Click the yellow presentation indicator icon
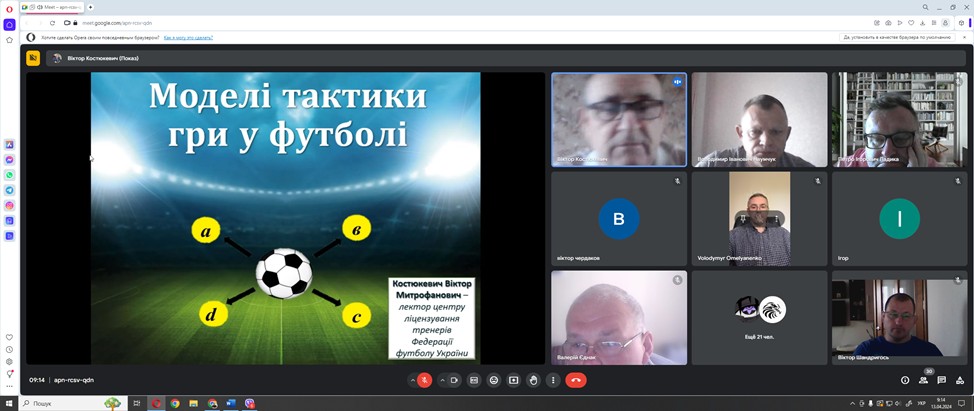This screenshot has width=974, height=411. [x=33, y=58]
